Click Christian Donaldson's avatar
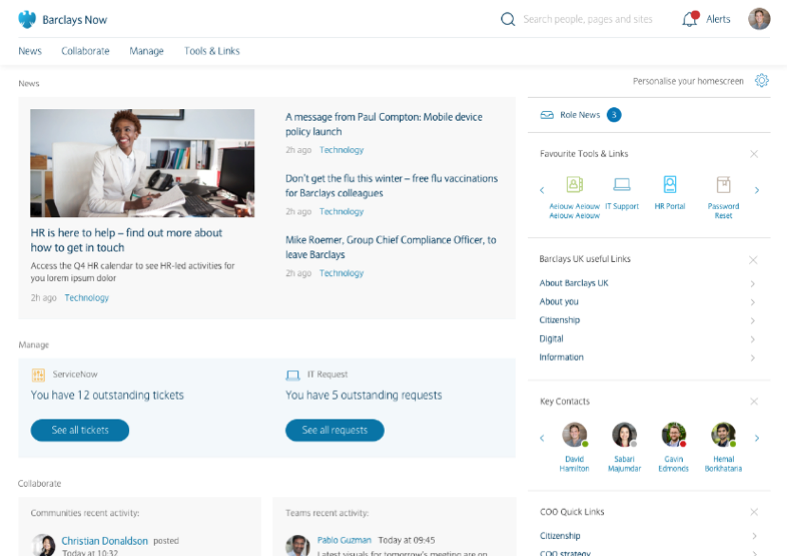Image resolution: width=787 pixels, height=556 pixels. pos(43,545)
